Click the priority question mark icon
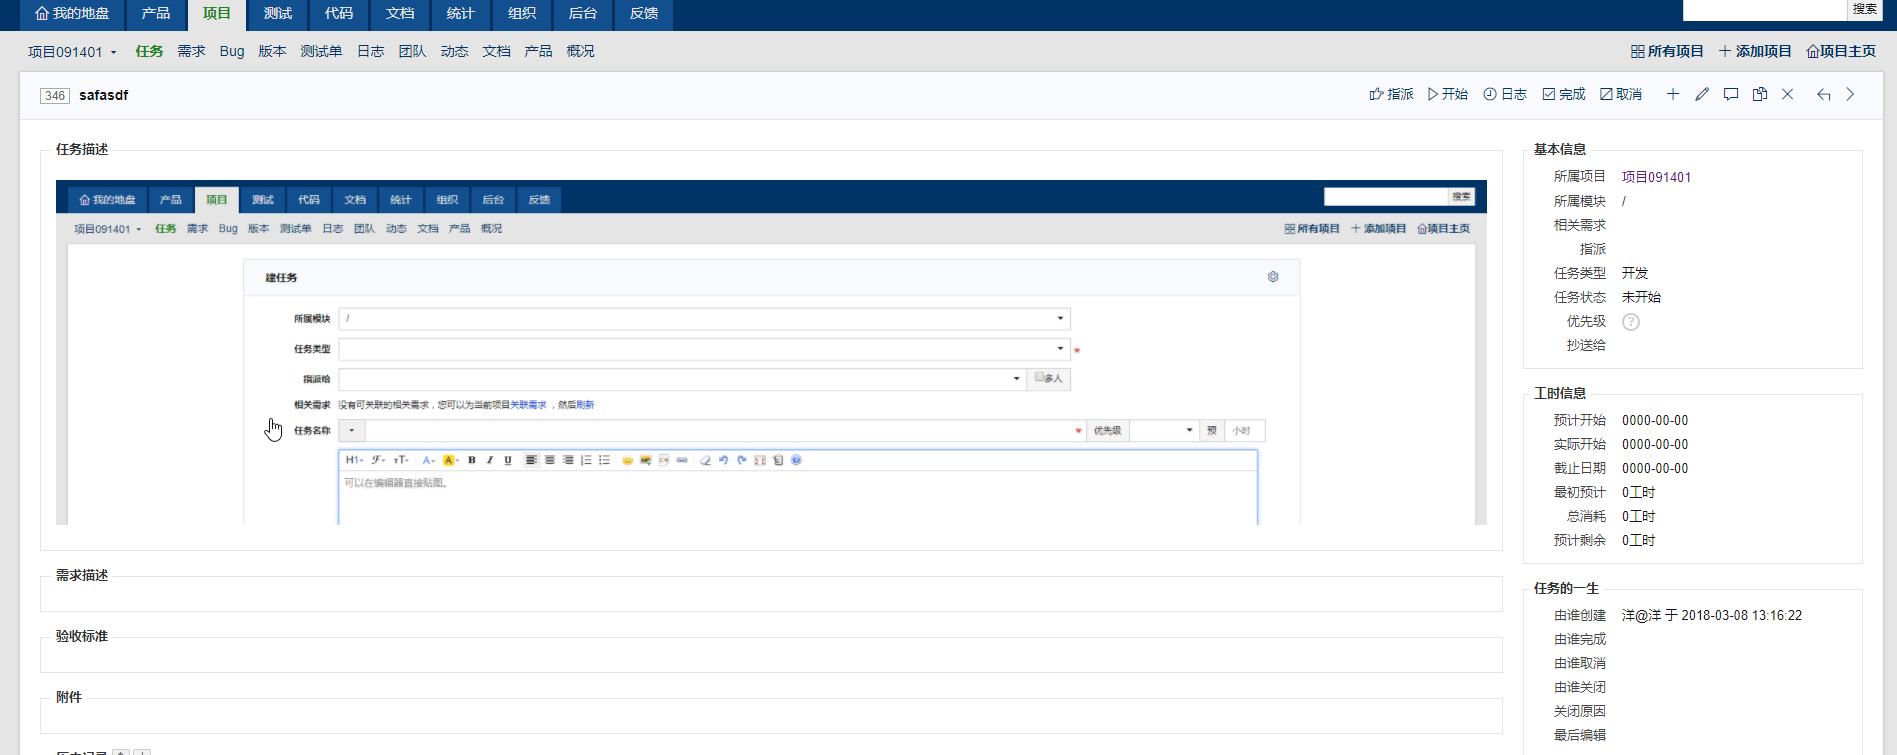Viewport: 1897px width, 755px height. pyautogui.click(x=1631, y=322)
